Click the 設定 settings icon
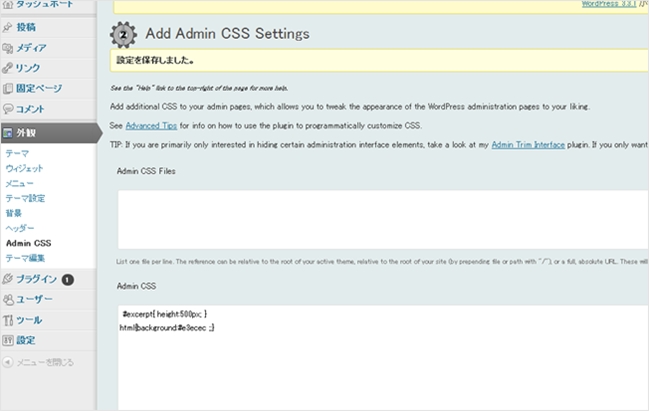This screenshot has height=411, width=649. tap(7, 340)
